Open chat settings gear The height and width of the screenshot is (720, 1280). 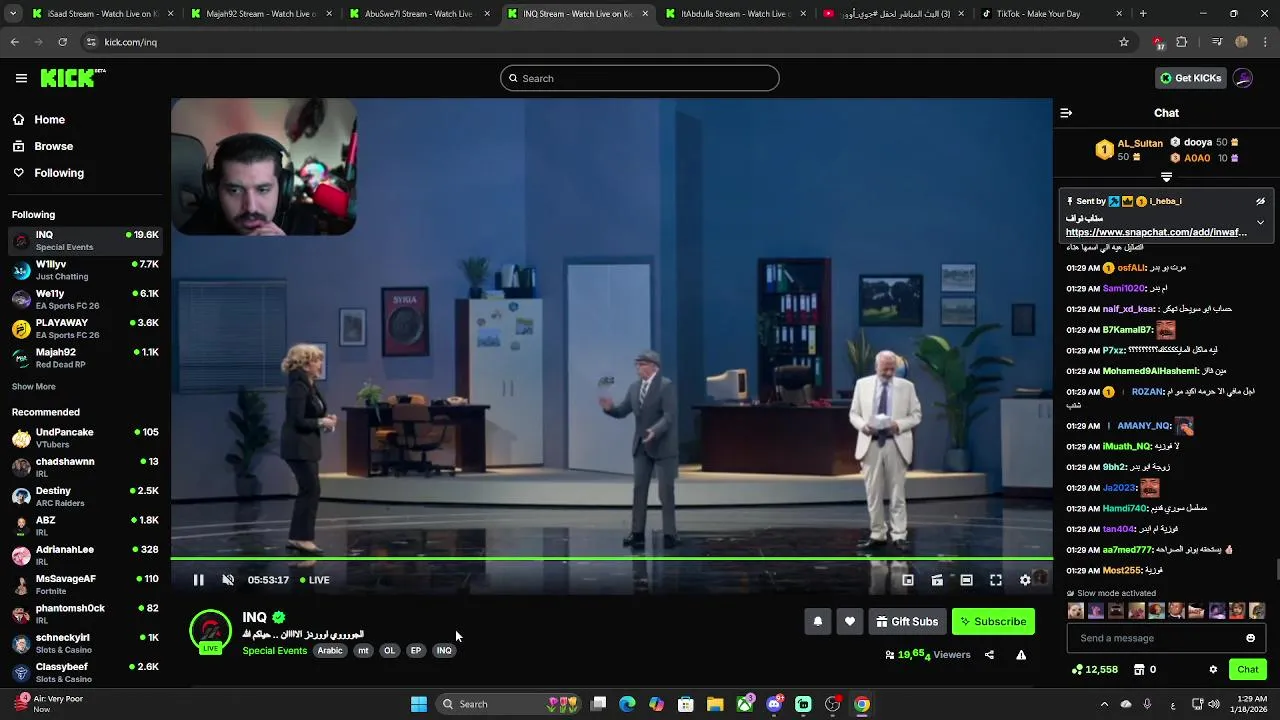click(x=1213, y=670)
